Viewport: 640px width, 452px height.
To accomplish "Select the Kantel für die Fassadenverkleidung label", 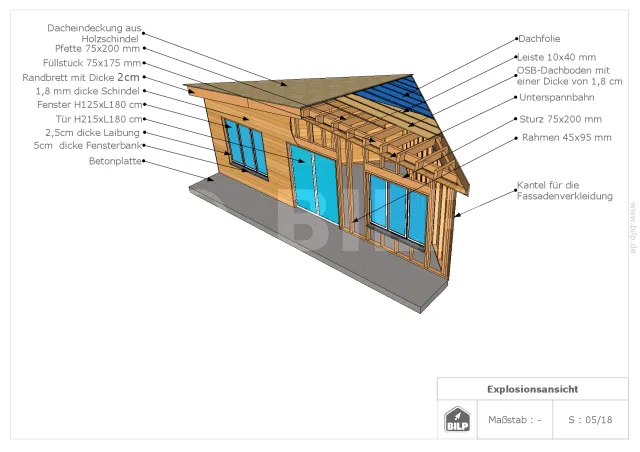I will [x=564, y=190].
